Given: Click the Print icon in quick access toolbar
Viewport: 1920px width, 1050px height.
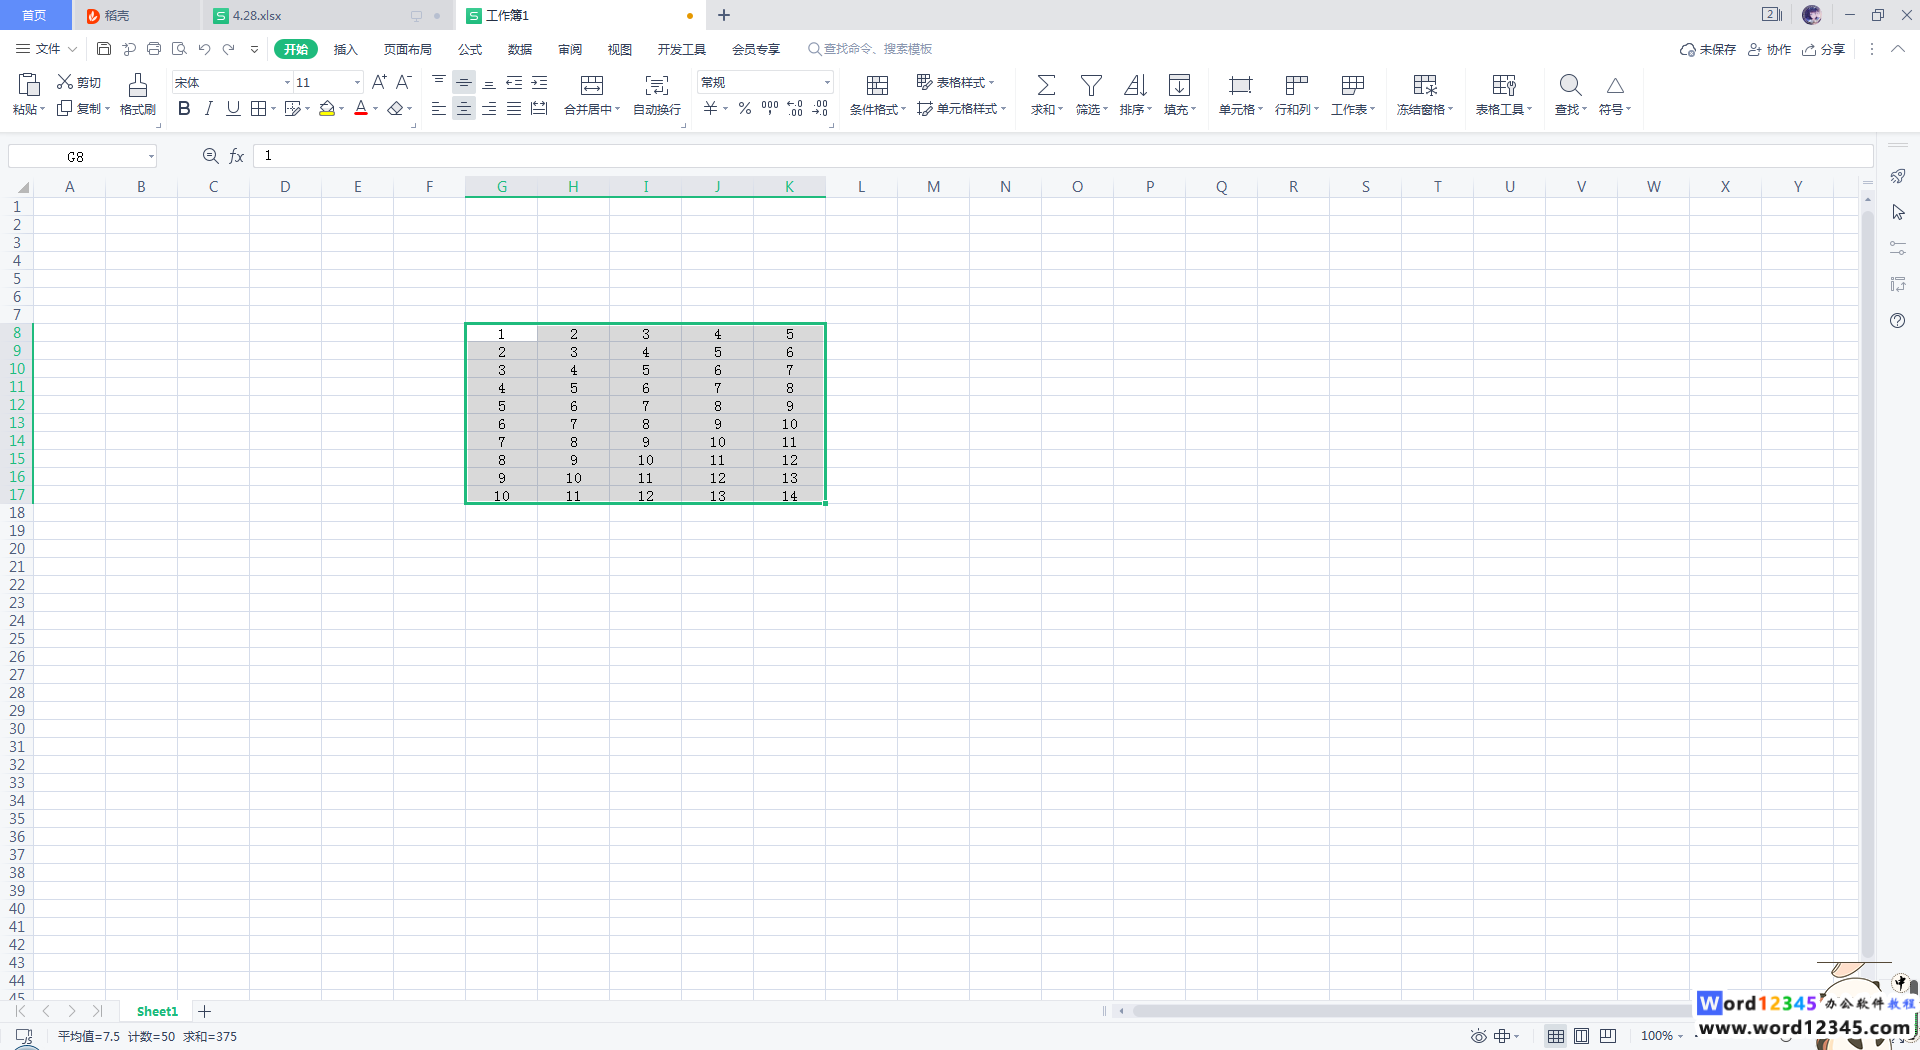Looking at the screenshot, I should (154, 49).
